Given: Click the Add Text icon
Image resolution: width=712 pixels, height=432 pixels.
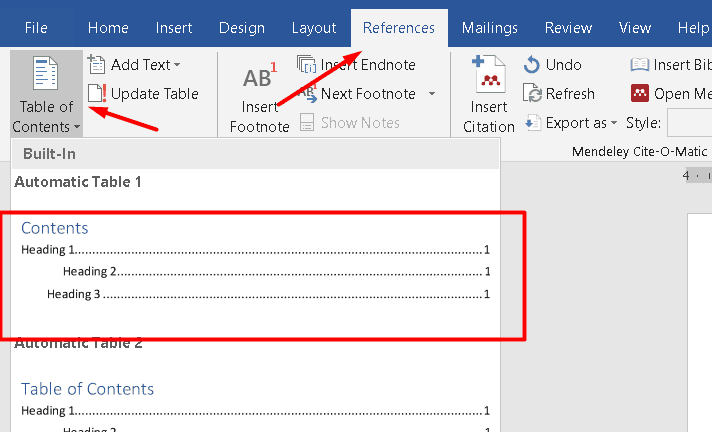Looking at the screenshot, I should (x=97, y=65).
